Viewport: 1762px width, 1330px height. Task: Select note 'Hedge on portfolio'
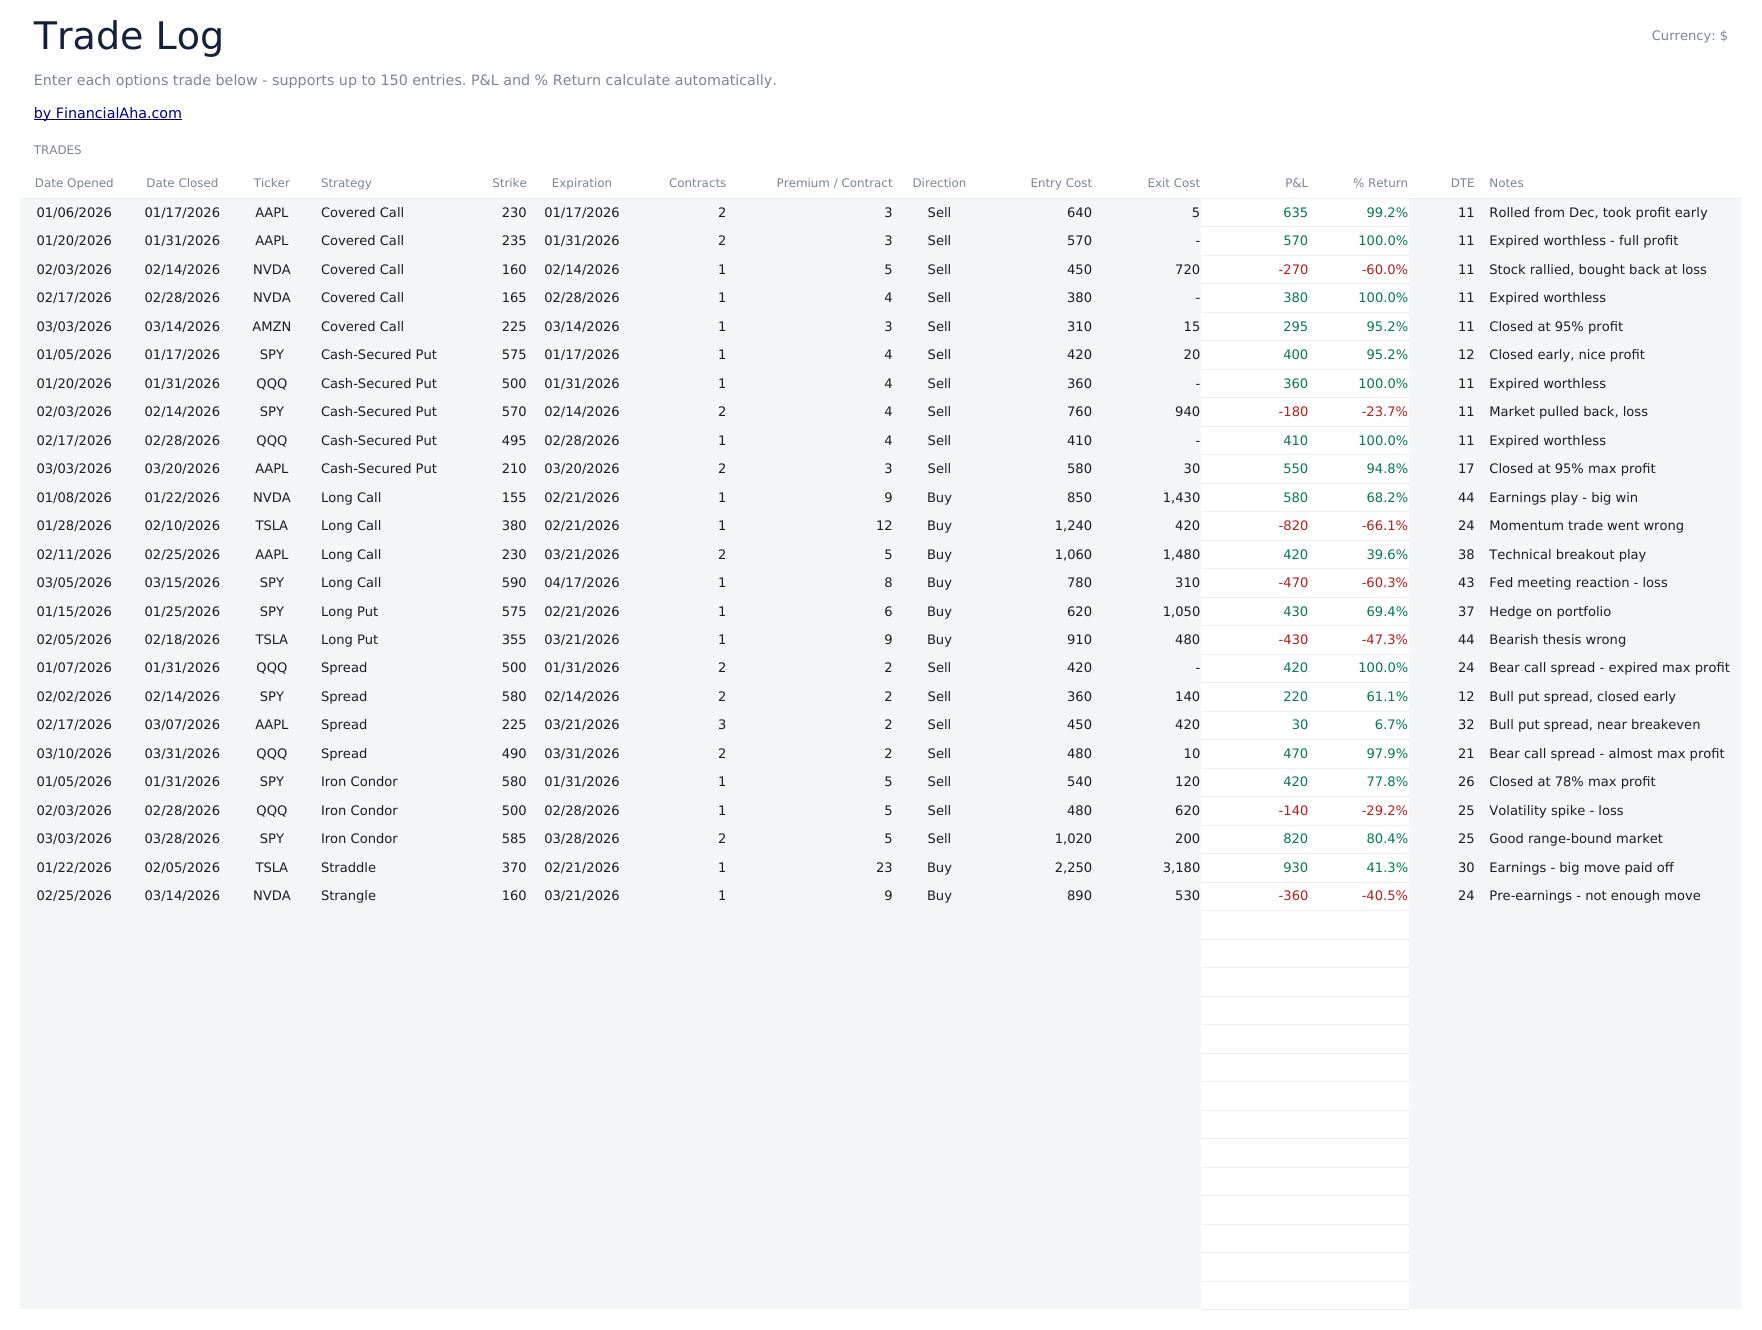pos(1550,612)
